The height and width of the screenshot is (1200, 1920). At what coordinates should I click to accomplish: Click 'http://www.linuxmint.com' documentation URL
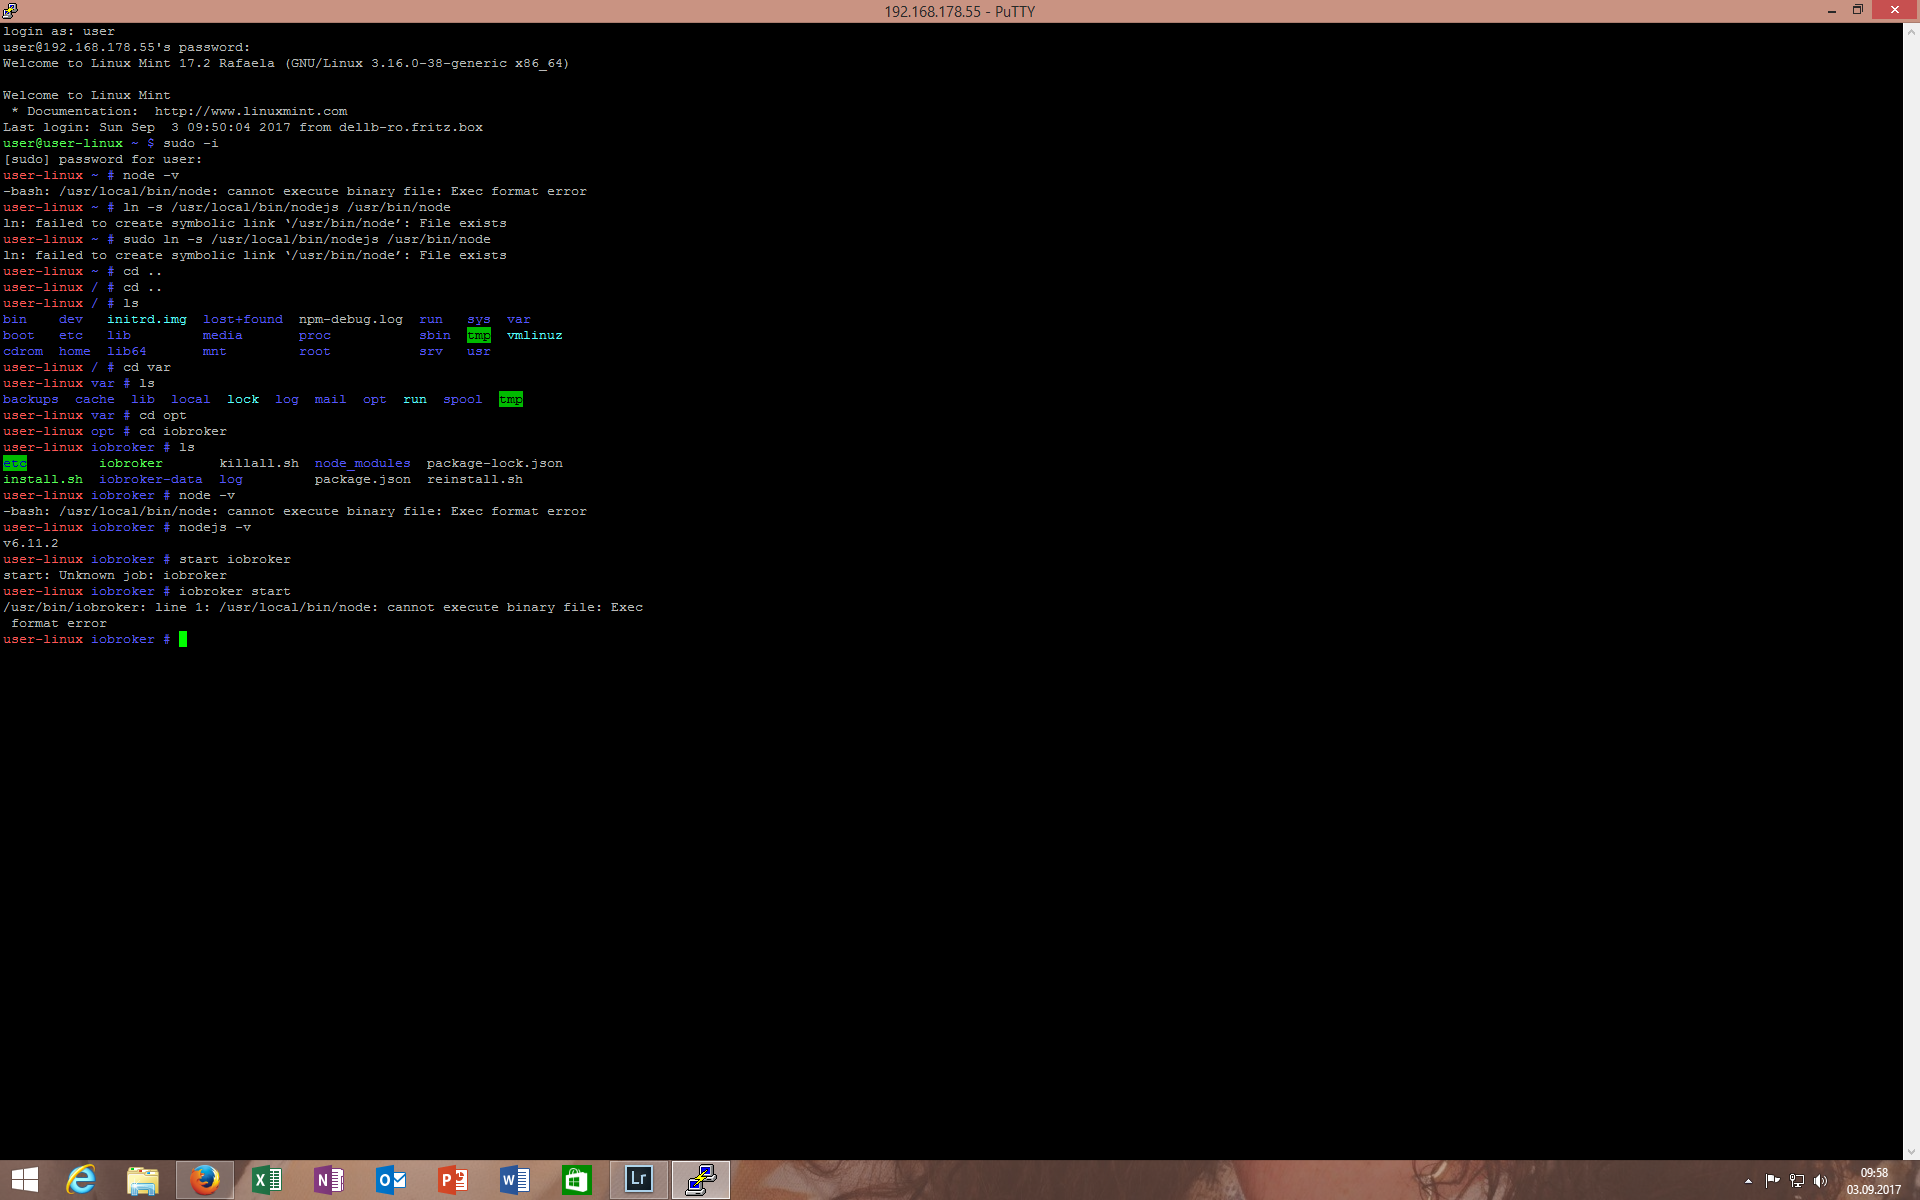251,111
